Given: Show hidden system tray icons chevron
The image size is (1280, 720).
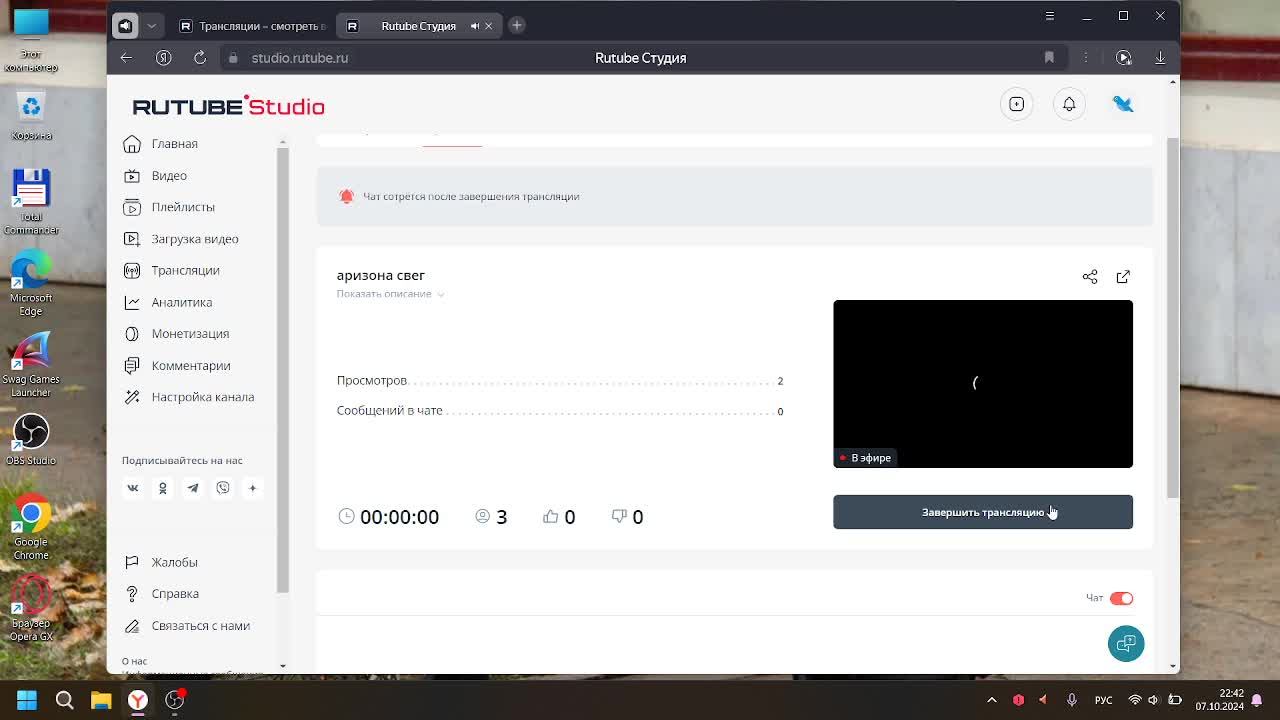Looking at the screenshot, I should click(992, 700).
